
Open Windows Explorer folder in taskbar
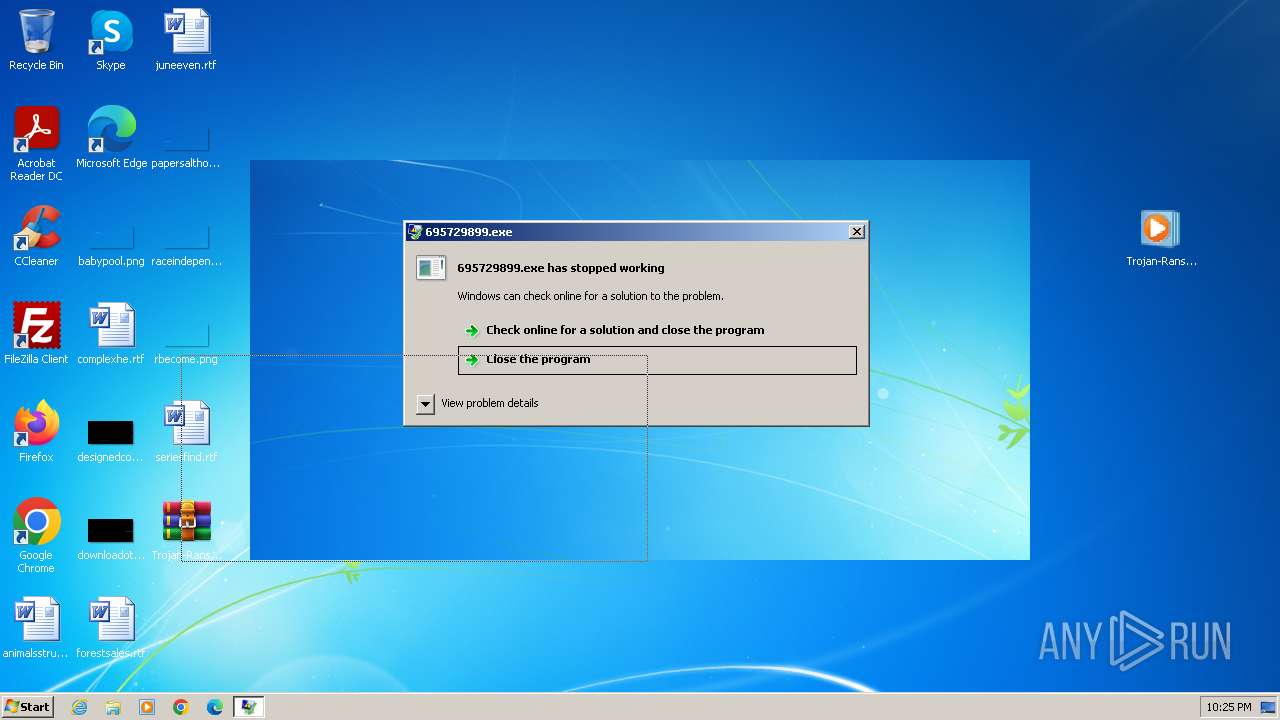(x=113, y=707)
